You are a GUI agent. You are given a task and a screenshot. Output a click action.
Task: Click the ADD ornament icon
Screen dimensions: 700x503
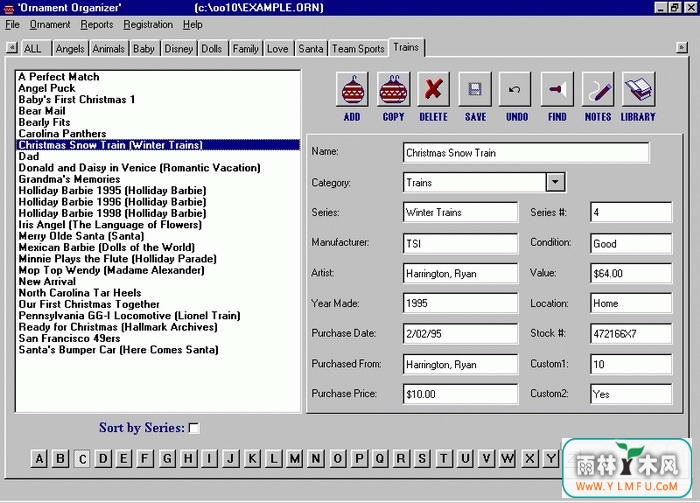tap(352, 89)
